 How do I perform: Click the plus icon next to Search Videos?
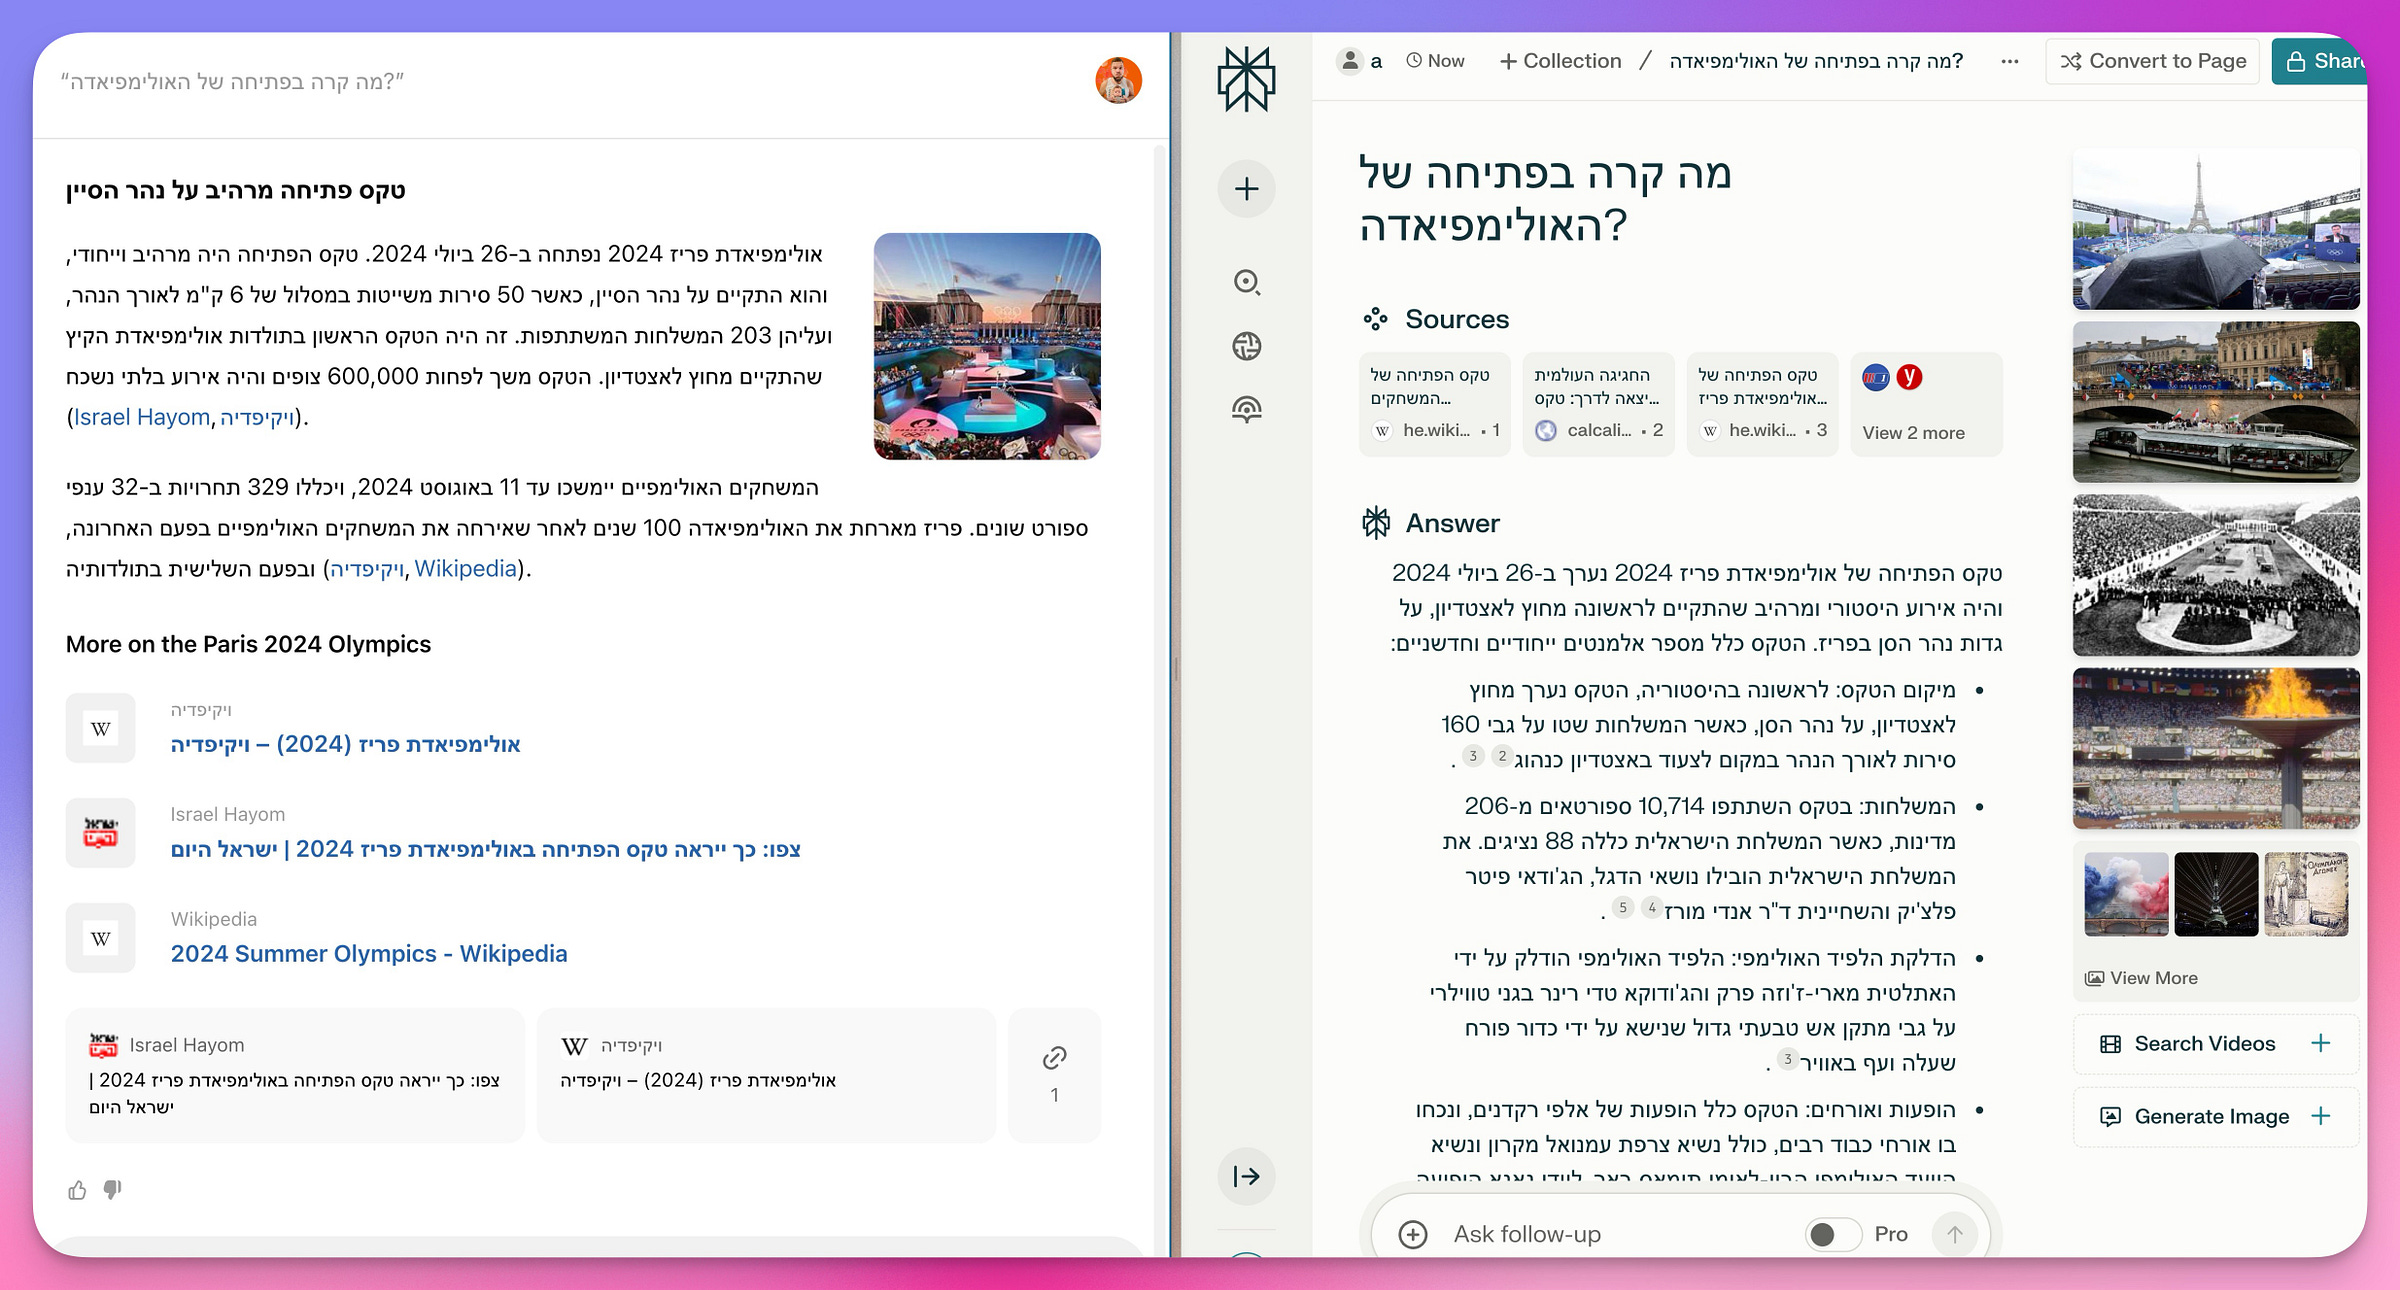(2321, 1043)
